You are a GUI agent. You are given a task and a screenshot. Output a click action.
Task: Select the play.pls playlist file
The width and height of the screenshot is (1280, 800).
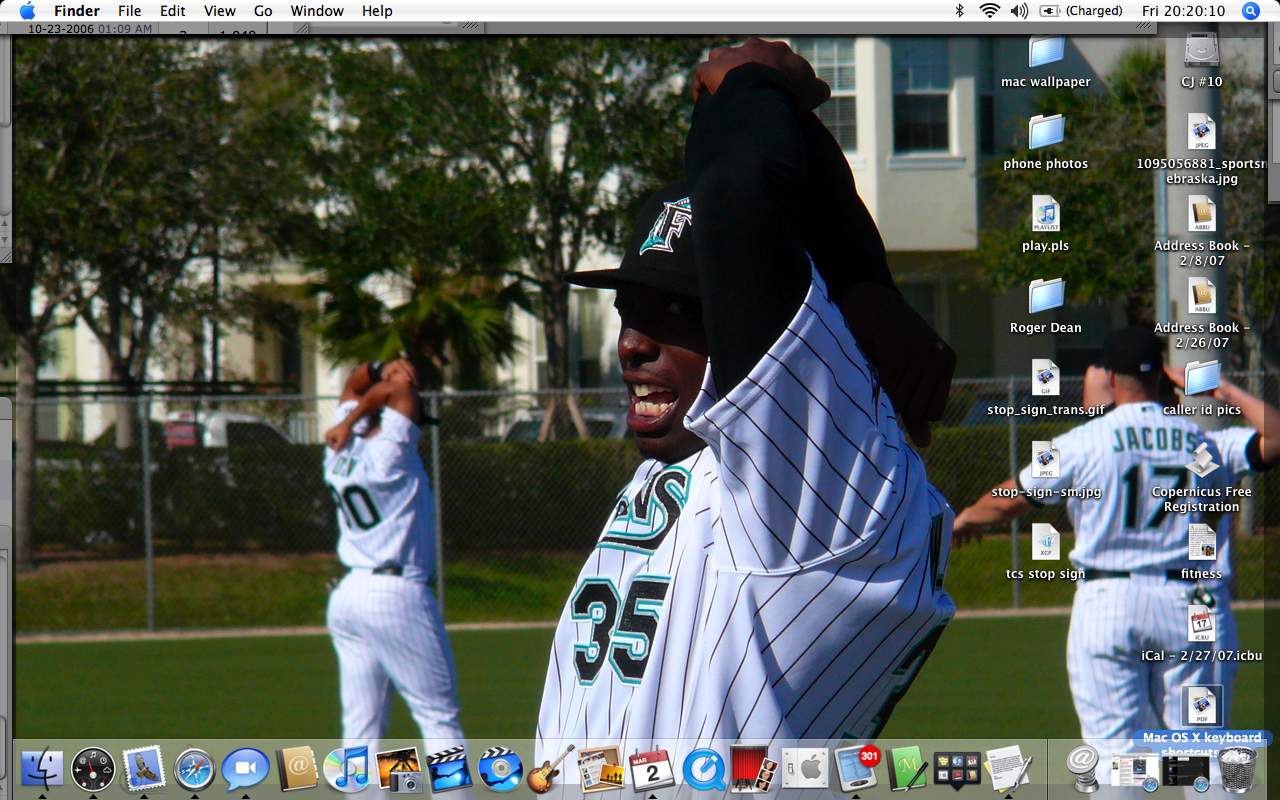[1046, 225]
